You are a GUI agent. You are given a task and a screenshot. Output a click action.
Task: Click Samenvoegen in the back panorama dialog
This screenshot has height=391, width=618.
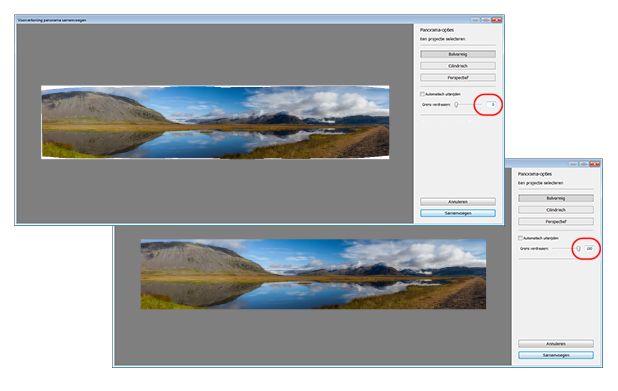(x=556, y=355)
